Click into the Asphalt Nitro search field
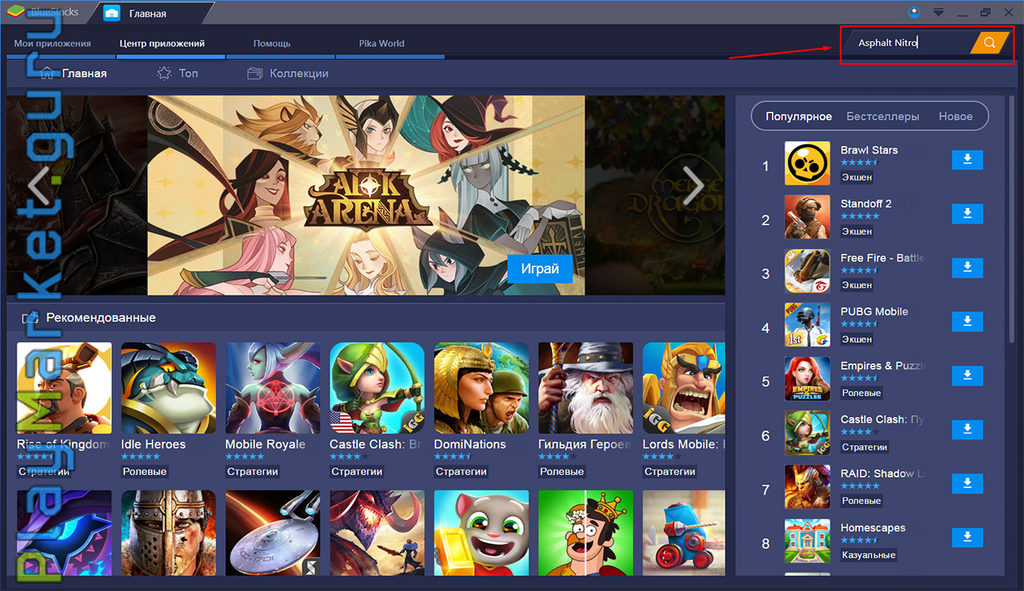 pyautogui.click(x=910, y=42)
